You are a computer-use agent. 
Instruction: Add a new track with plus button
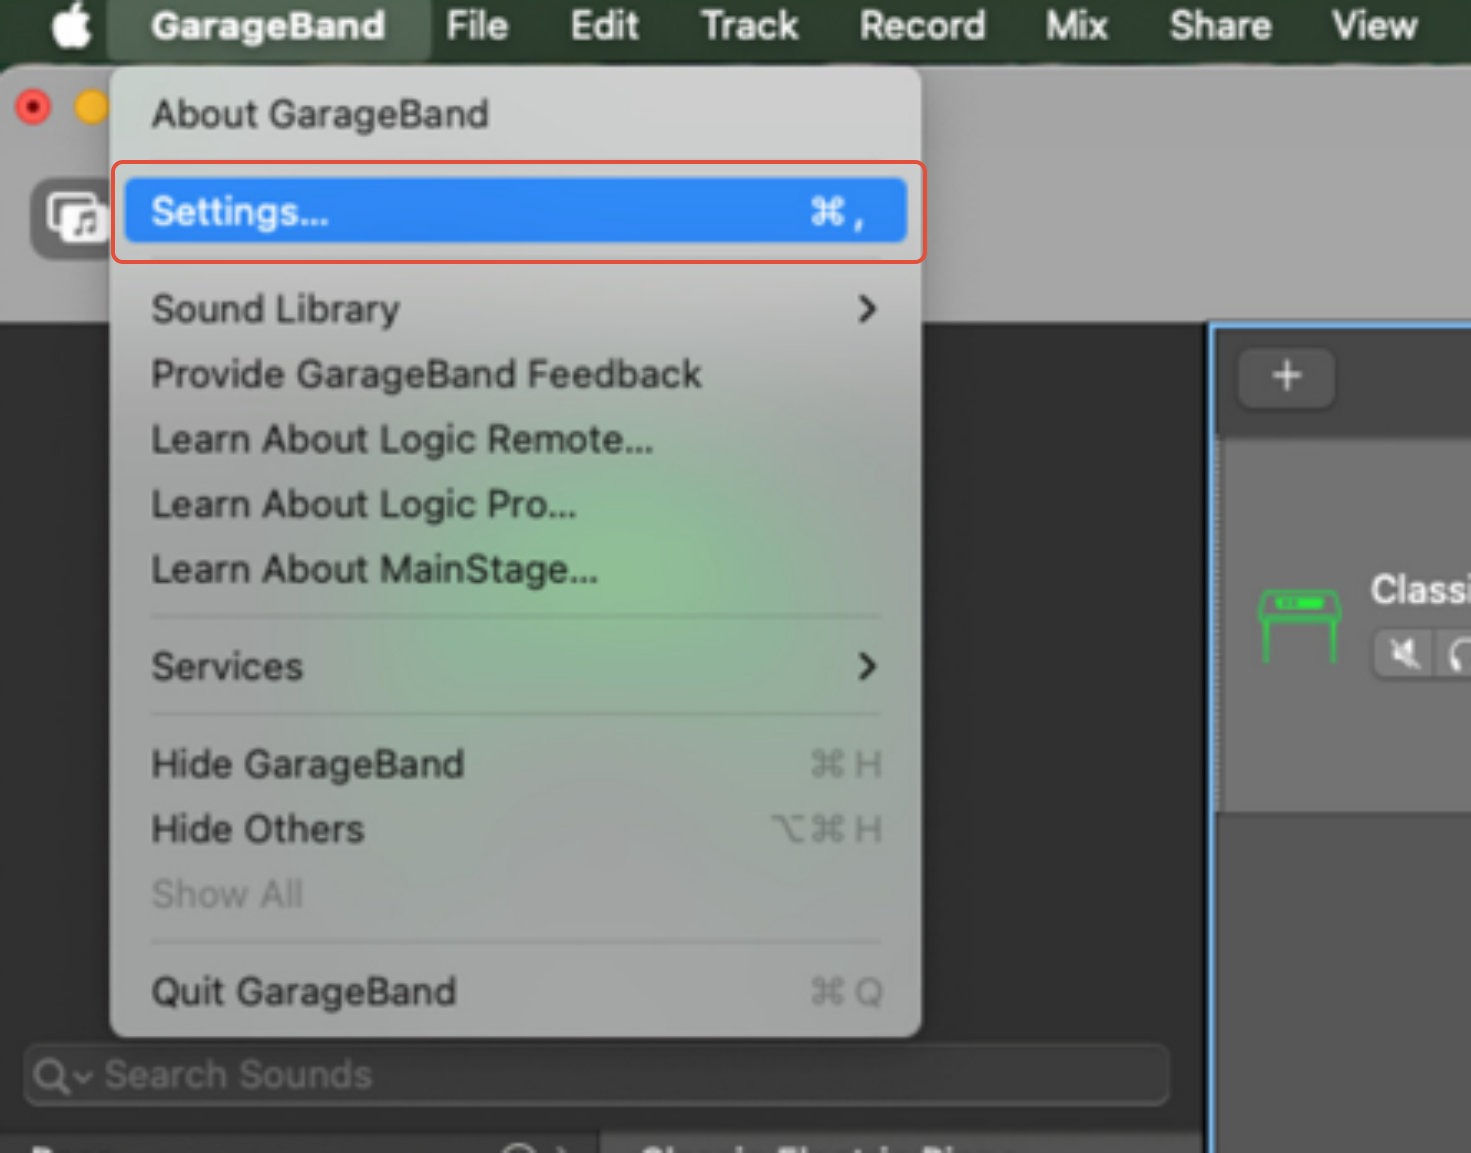click(x=1286, y=376)
